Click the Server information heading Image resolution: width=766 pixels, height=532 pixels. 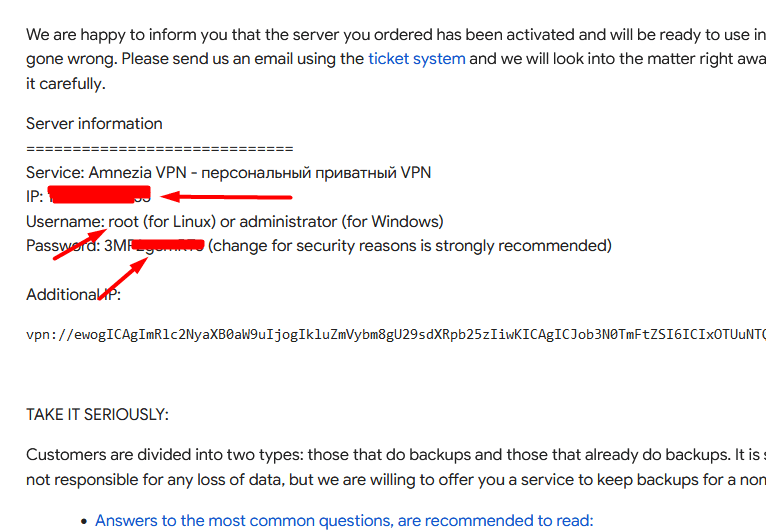[x=94, y=124]
